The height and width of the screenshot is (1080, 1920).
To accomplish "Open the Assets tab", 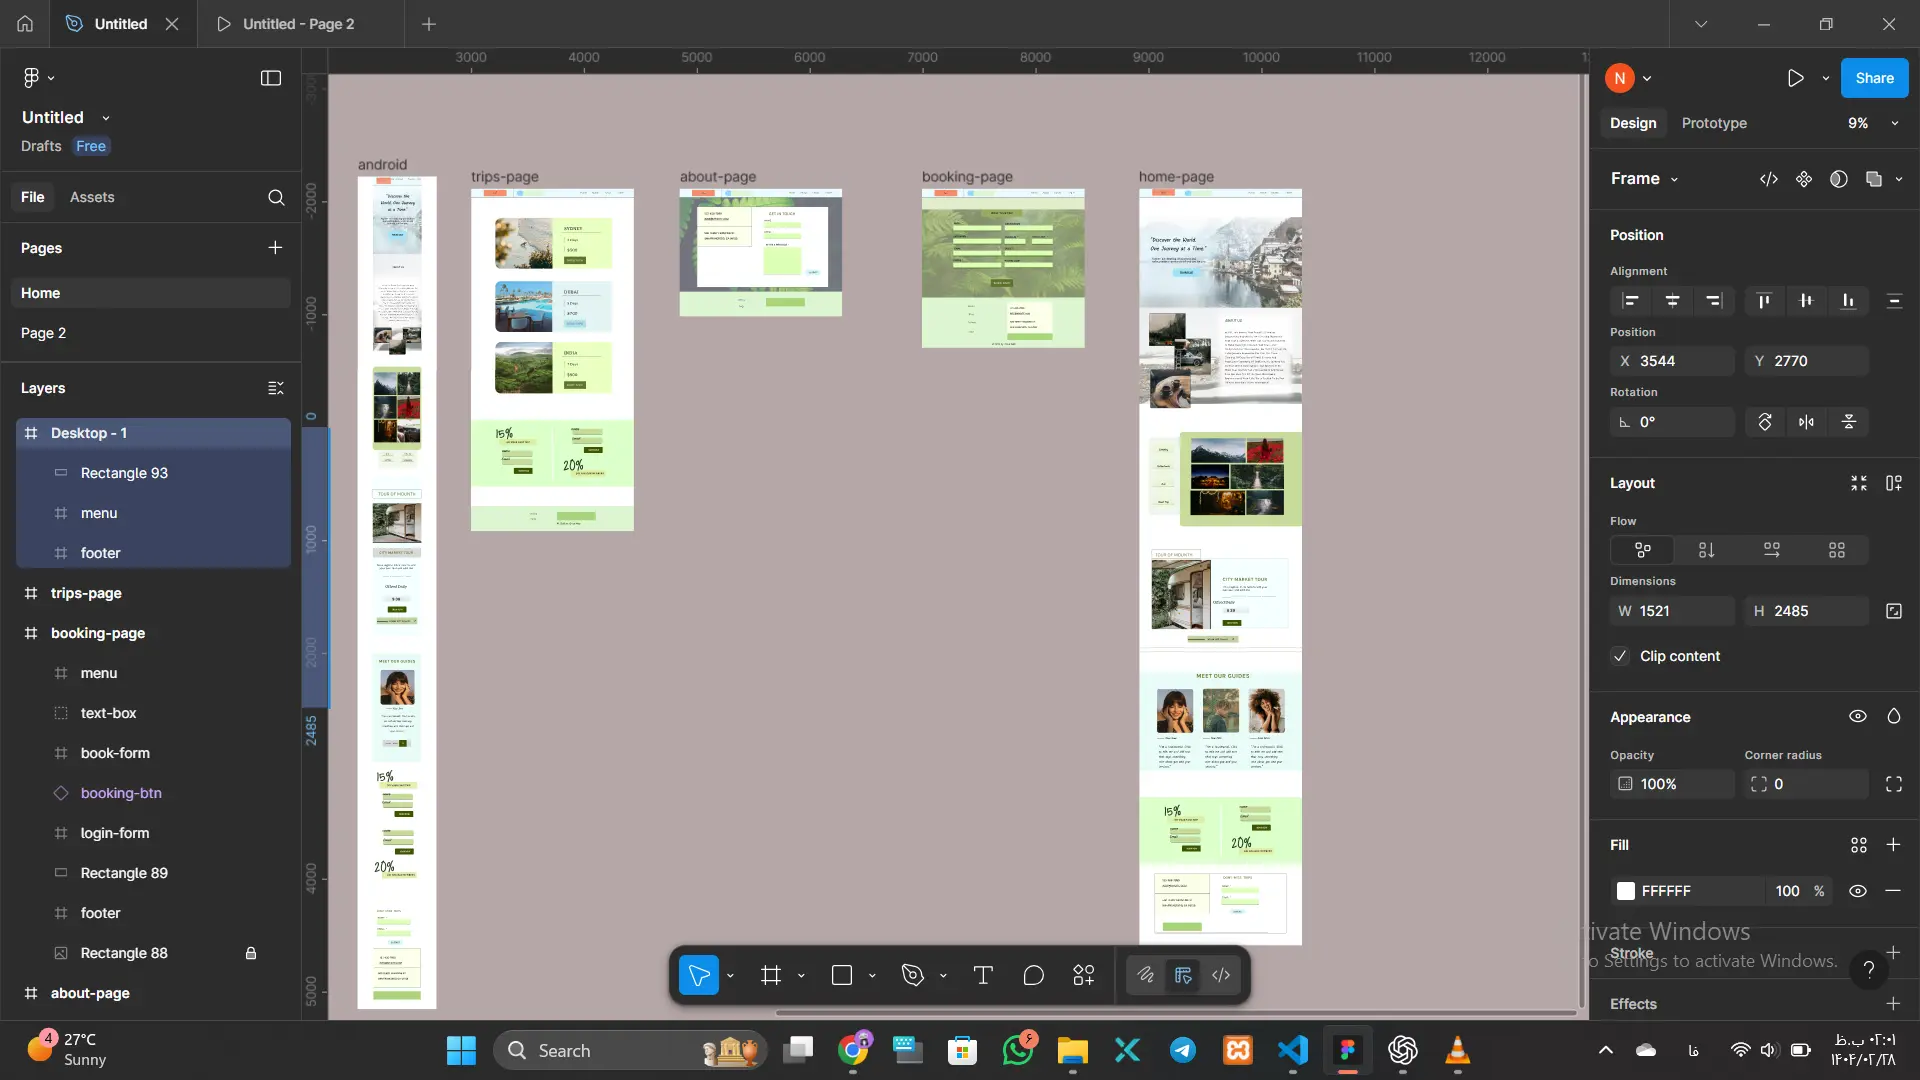I will point(92,197).
